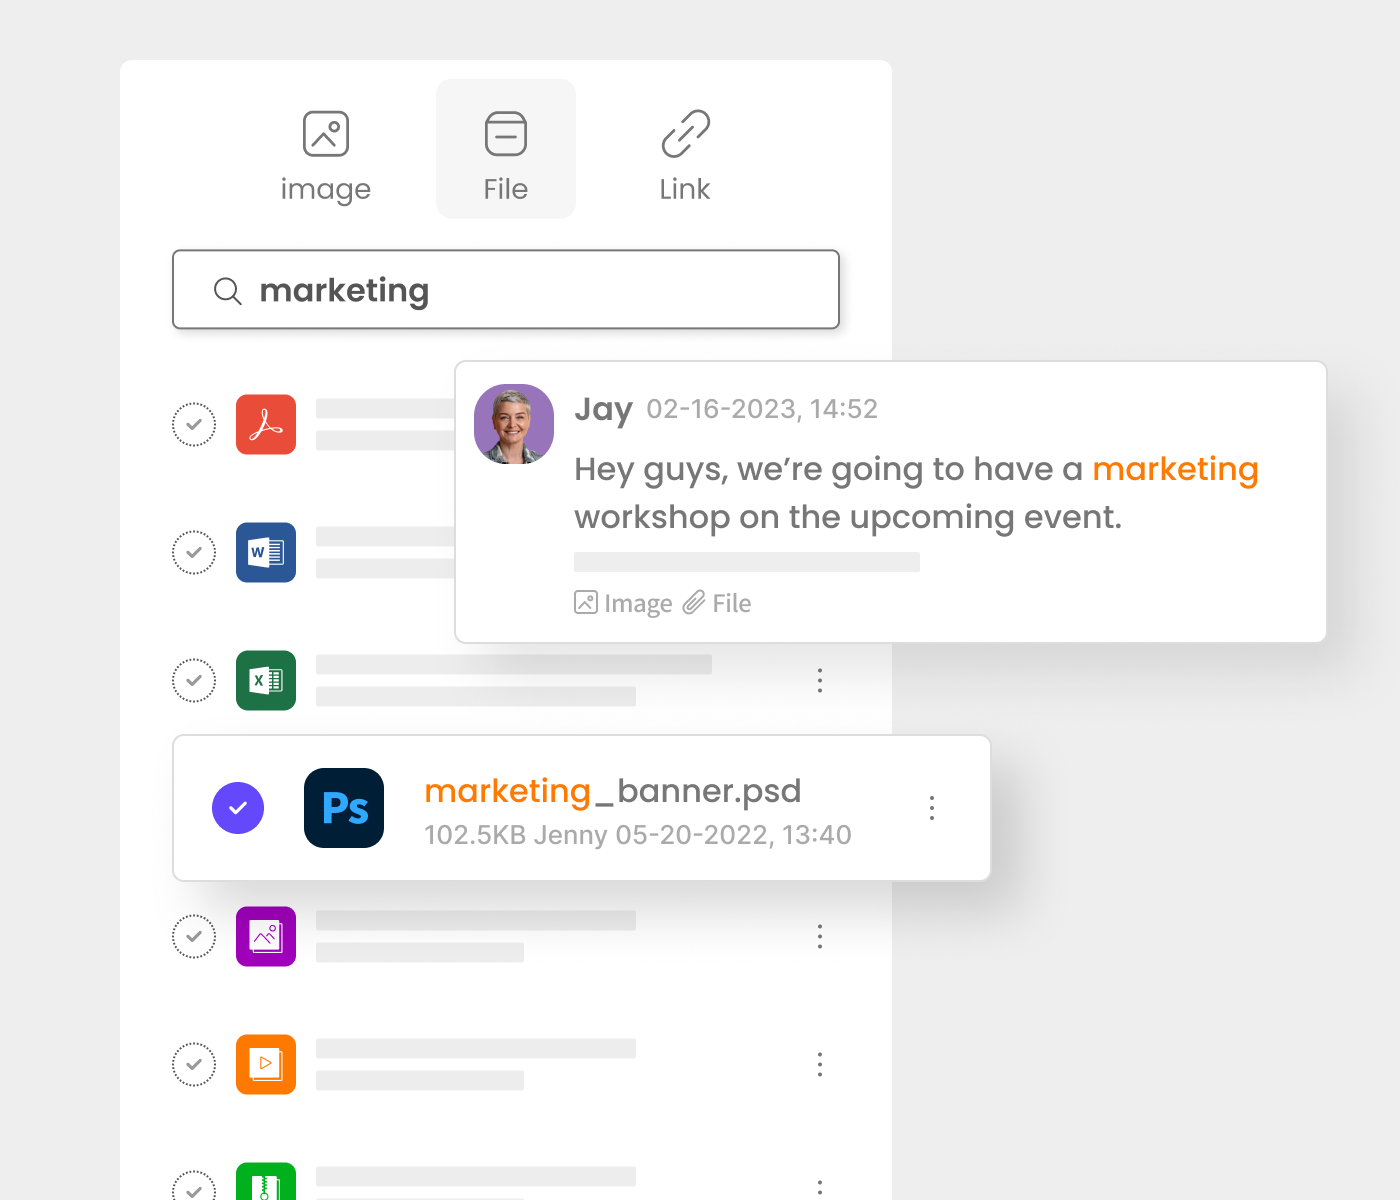
Task: Open more options for marketing_banner.psd
Action: (x=932, y=808)
